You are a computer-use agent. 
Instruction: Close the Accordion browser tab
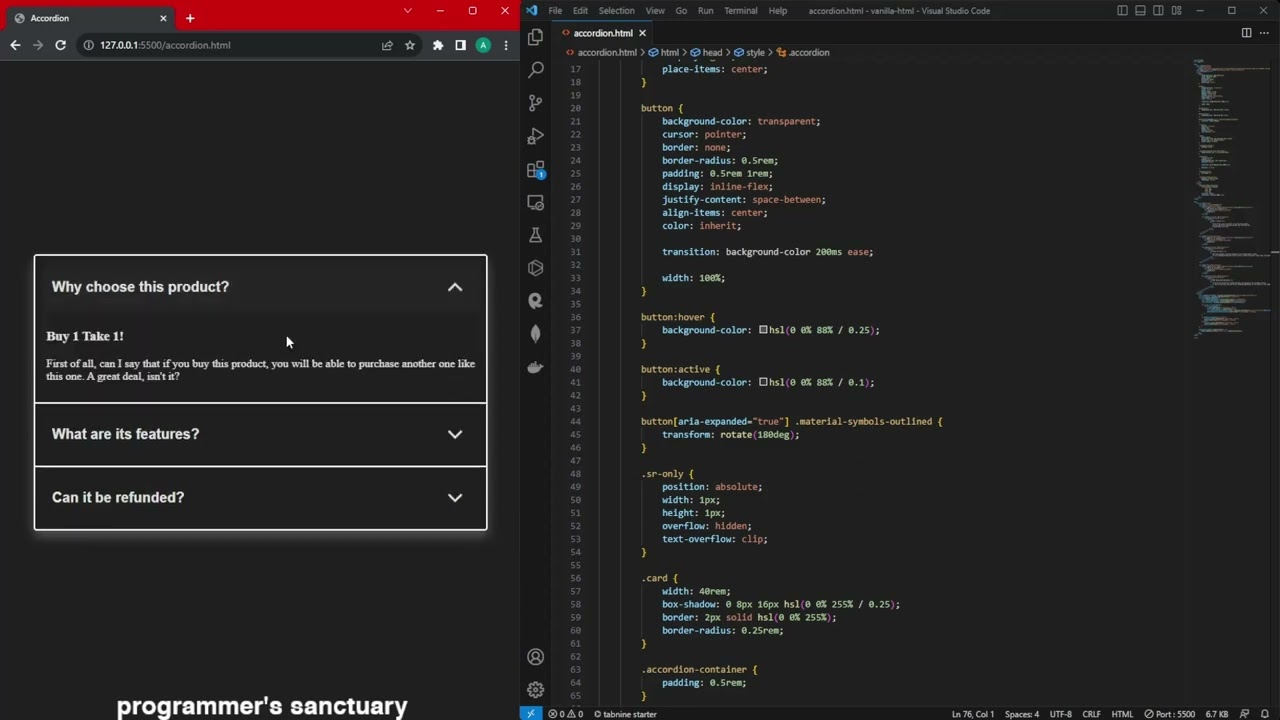pos(163,18)
